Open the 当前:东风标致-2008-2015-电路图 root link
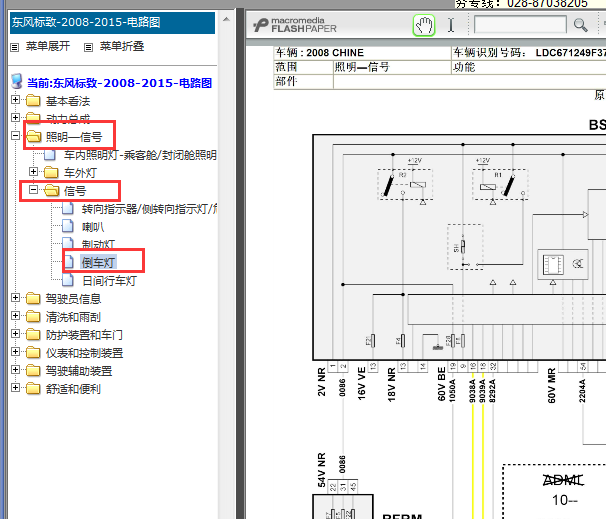 click(x=119, y=83)
